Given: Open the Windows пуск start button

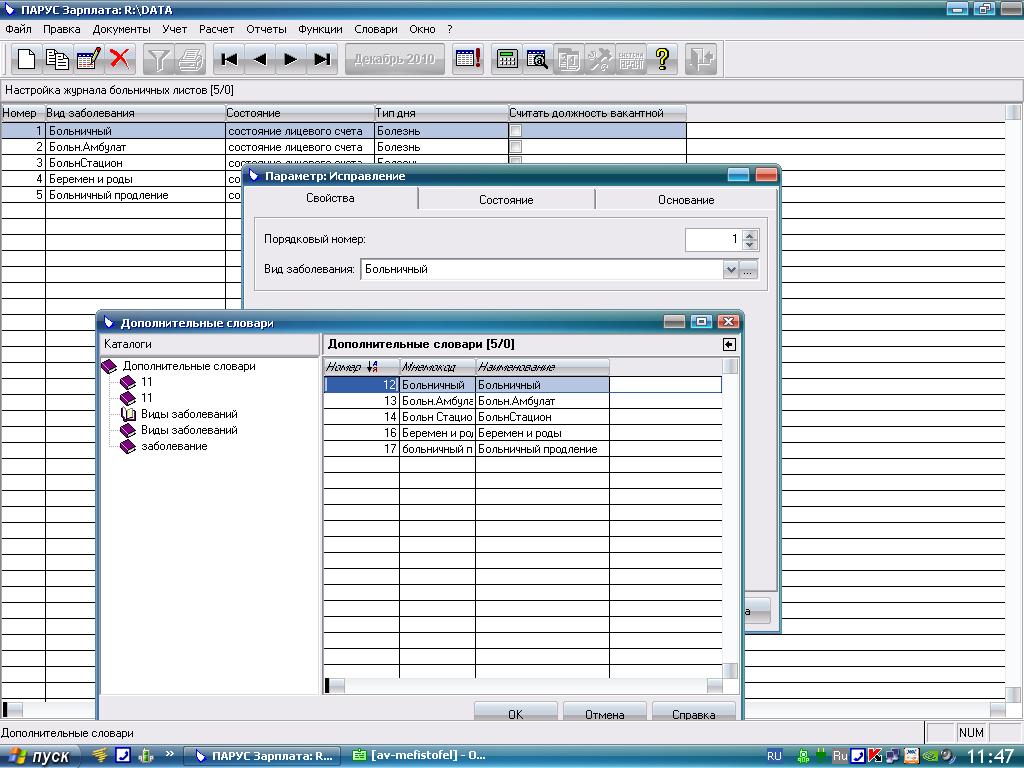Looking at the screenshot, I should point(38,757).
